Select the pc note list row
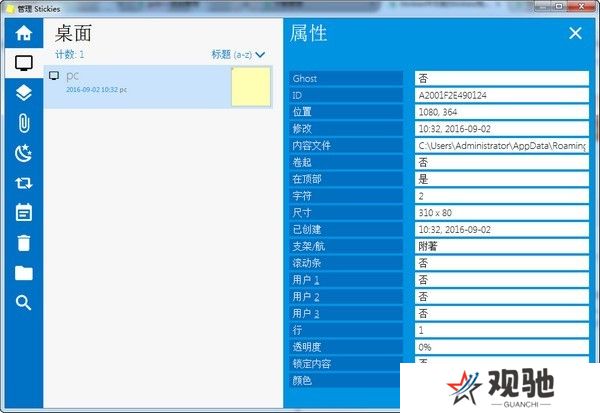600x413 pixels. pyautogui.click(x=158, y=87)
